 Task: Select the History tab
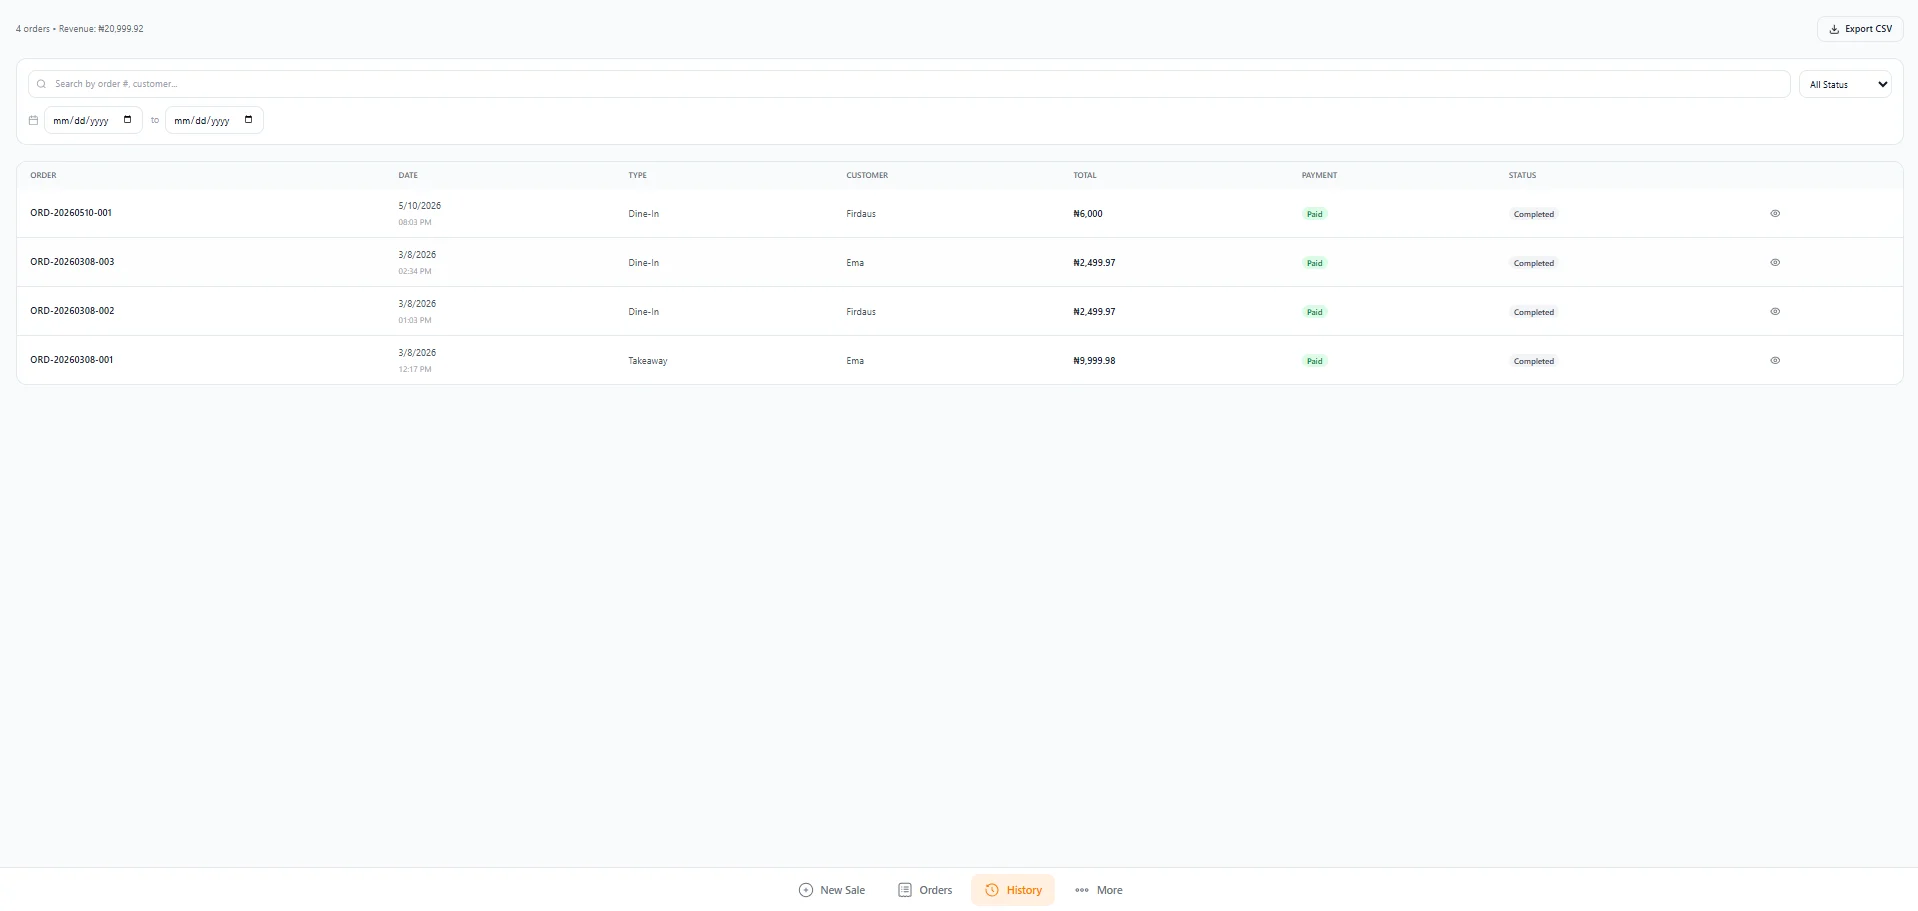click(1013, 890)
